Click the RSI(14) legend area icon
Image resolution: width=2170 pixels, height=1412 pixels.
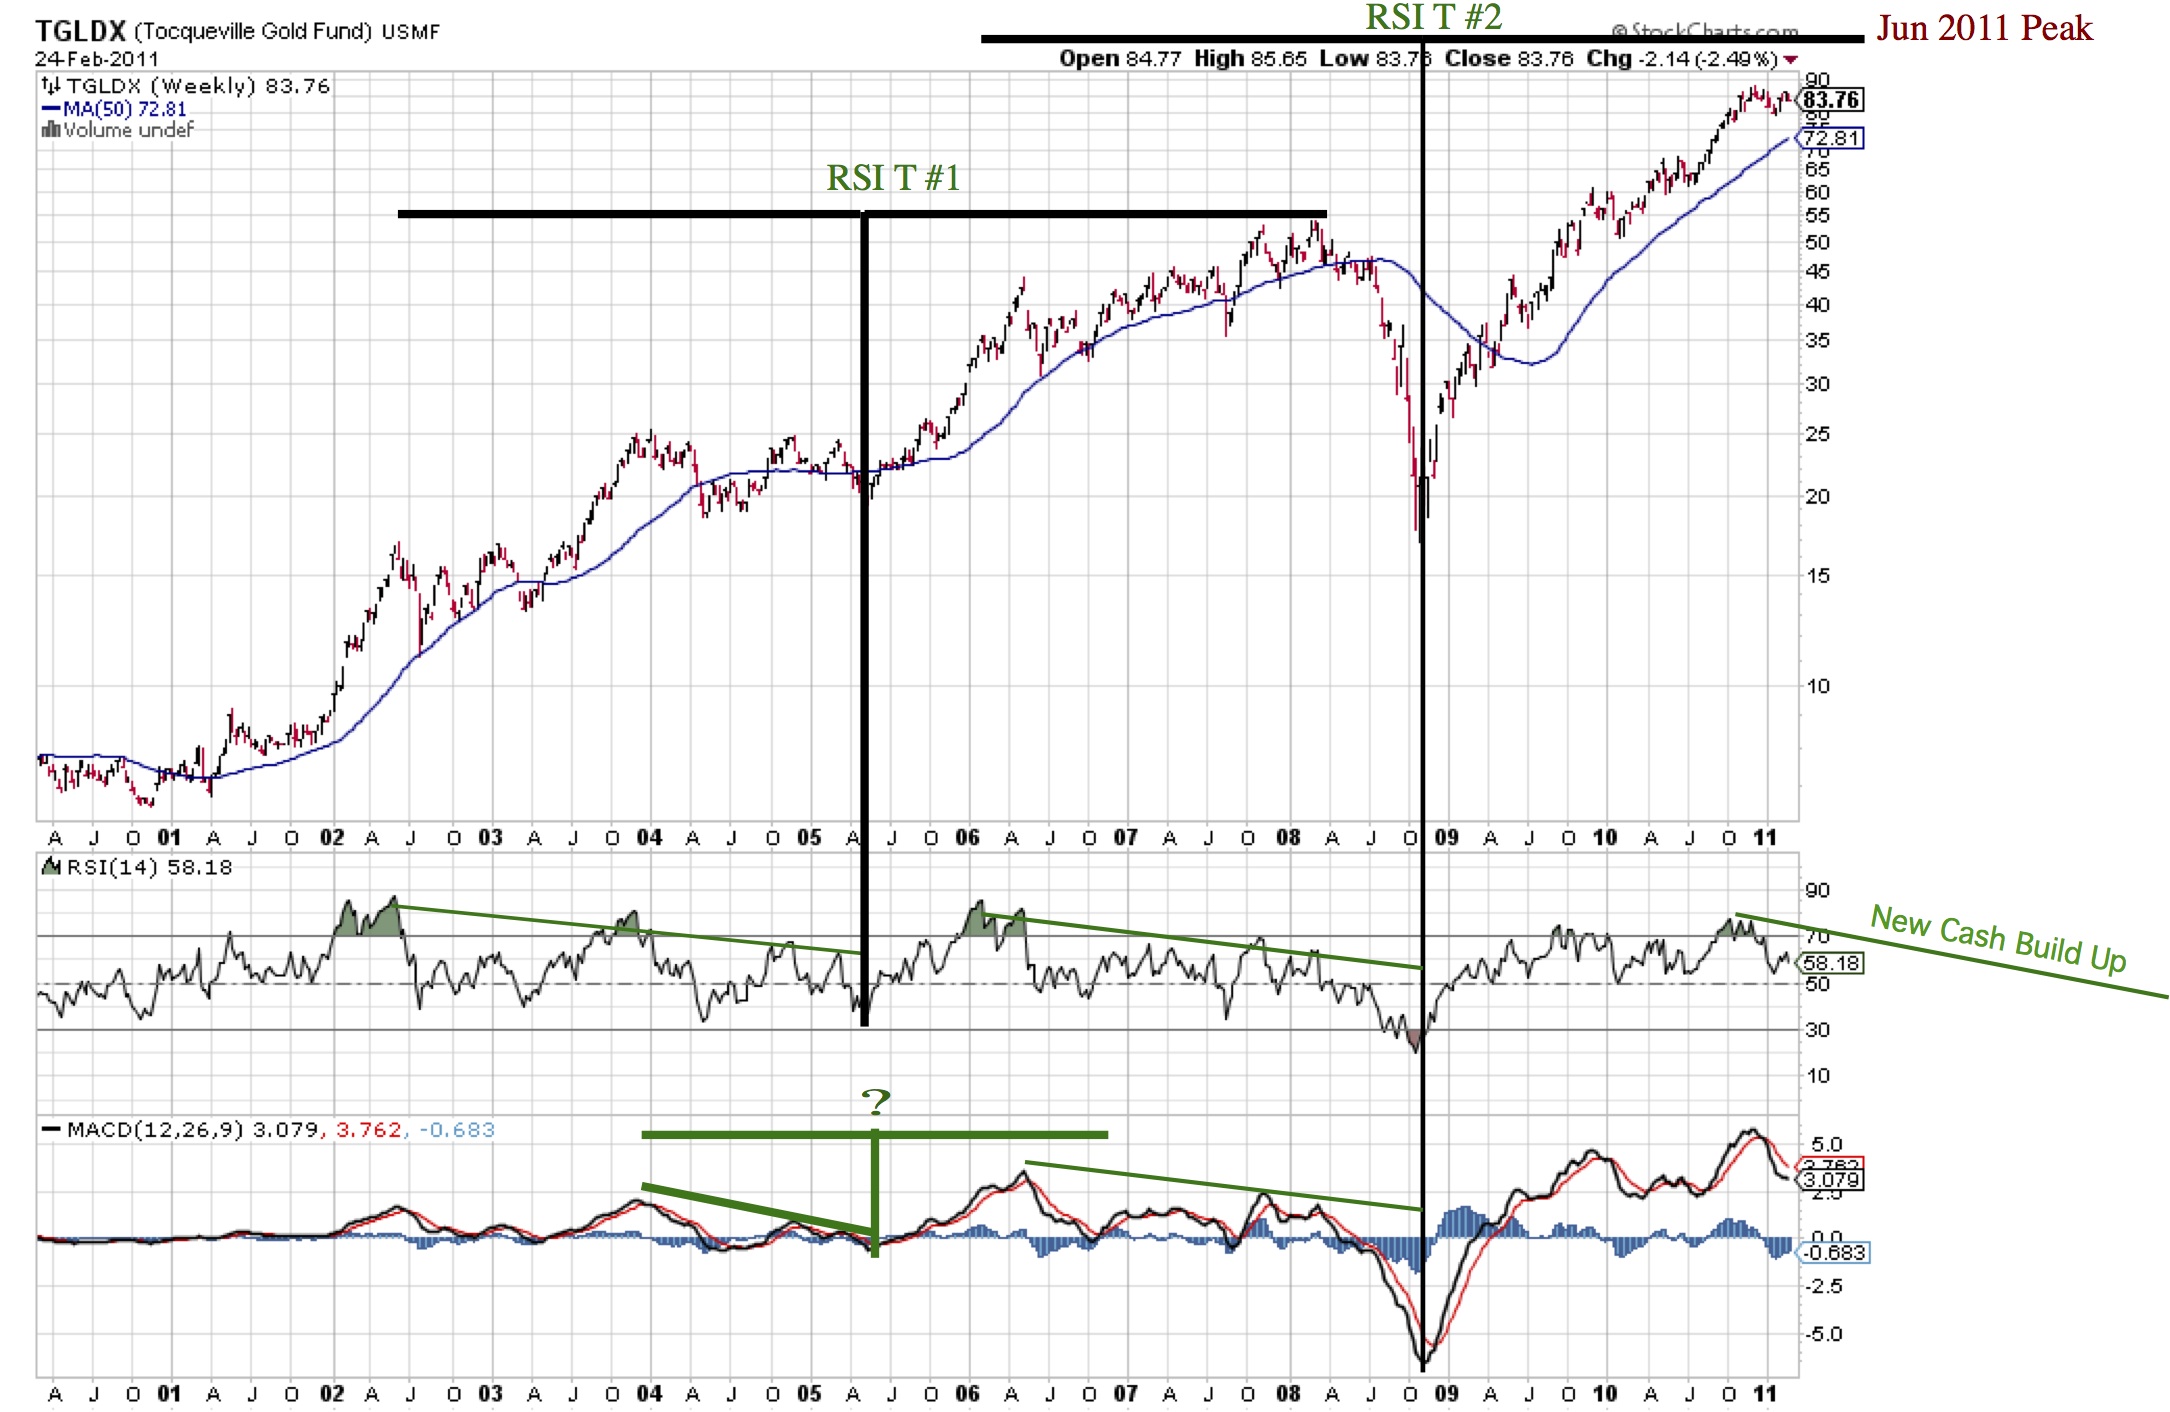[51, 867]
